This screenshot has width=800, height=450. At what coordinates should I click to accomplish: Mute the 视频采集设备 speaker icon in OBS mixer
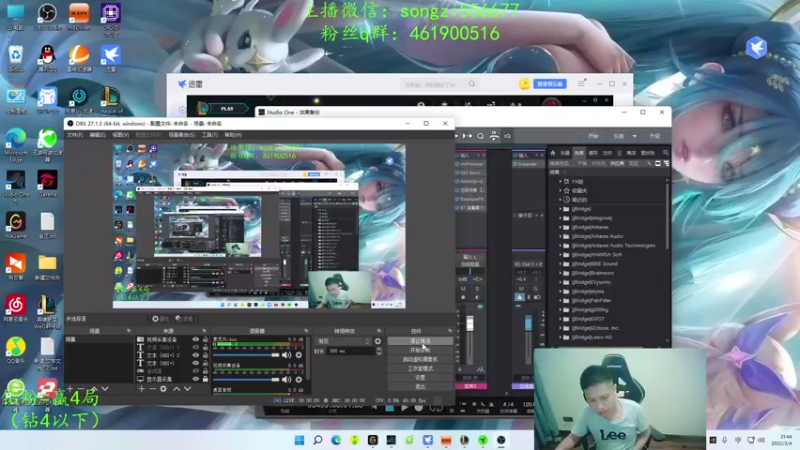click(287, 380)
